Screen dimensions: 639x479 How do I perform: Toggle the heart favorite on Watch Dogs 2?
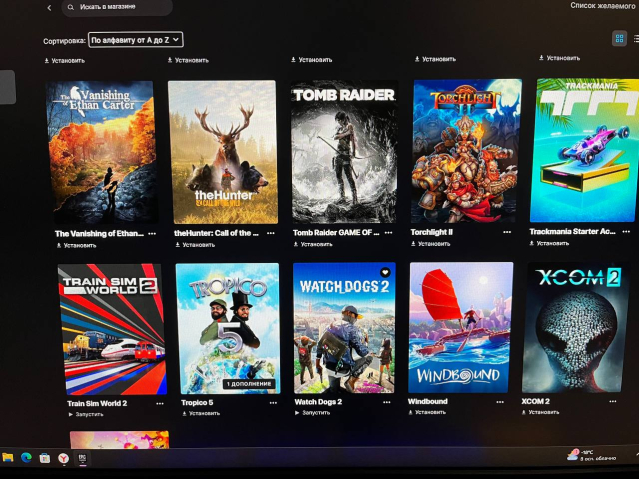point(385,272)
